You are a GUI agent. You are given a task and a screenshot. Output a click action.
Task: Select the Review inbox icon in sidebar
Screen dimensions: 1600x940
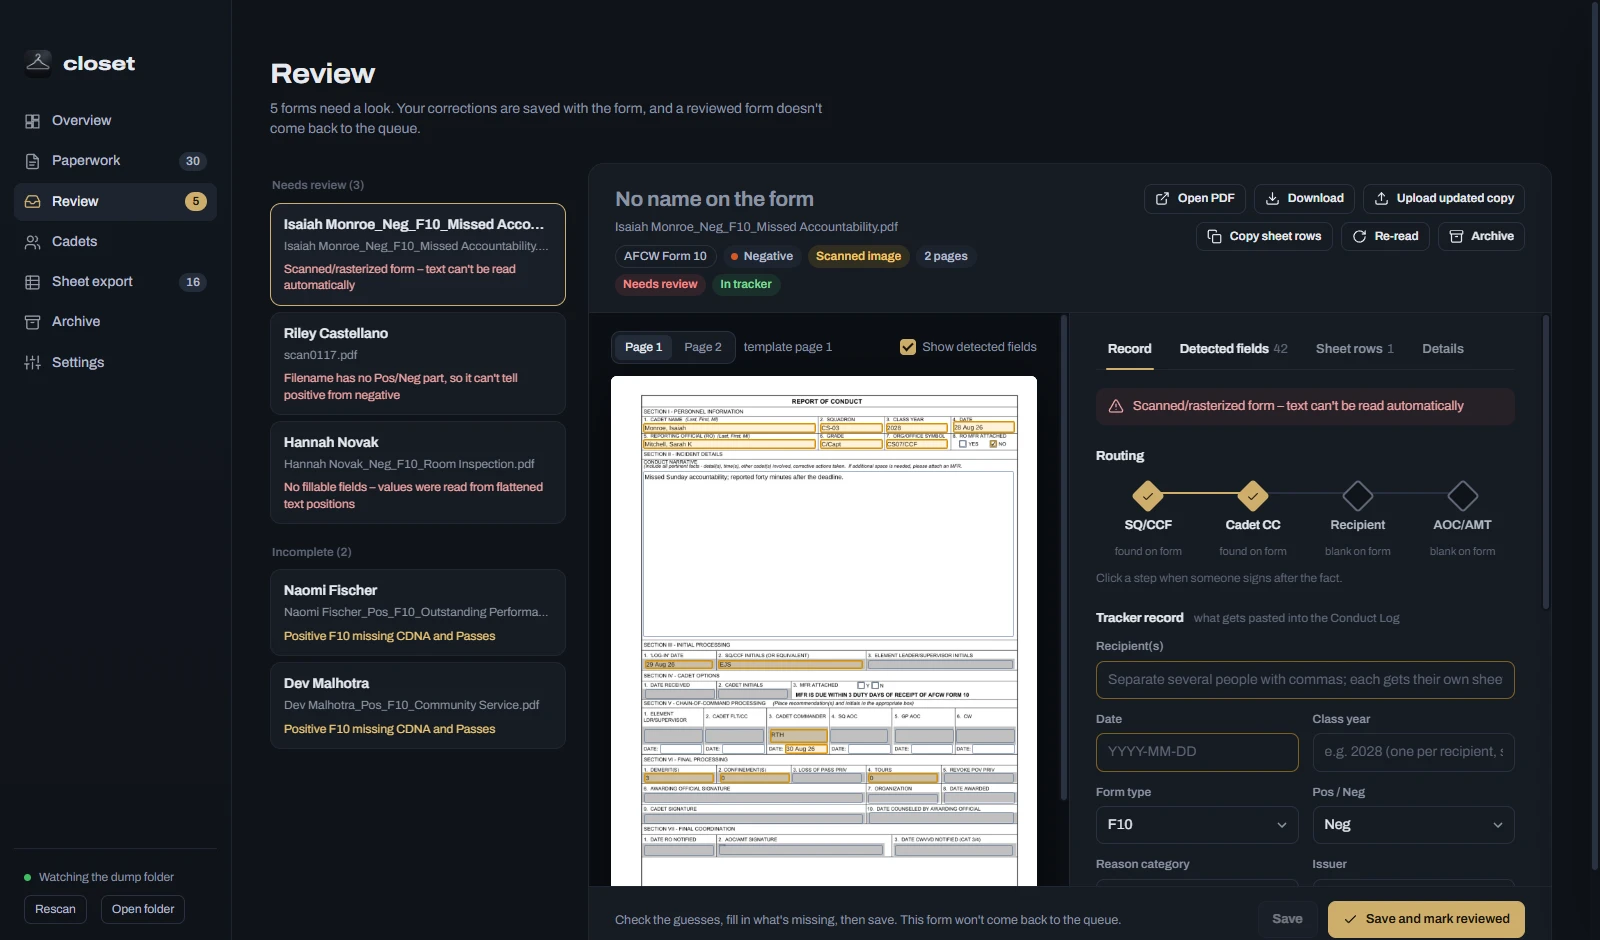click(x=32, y=201)
